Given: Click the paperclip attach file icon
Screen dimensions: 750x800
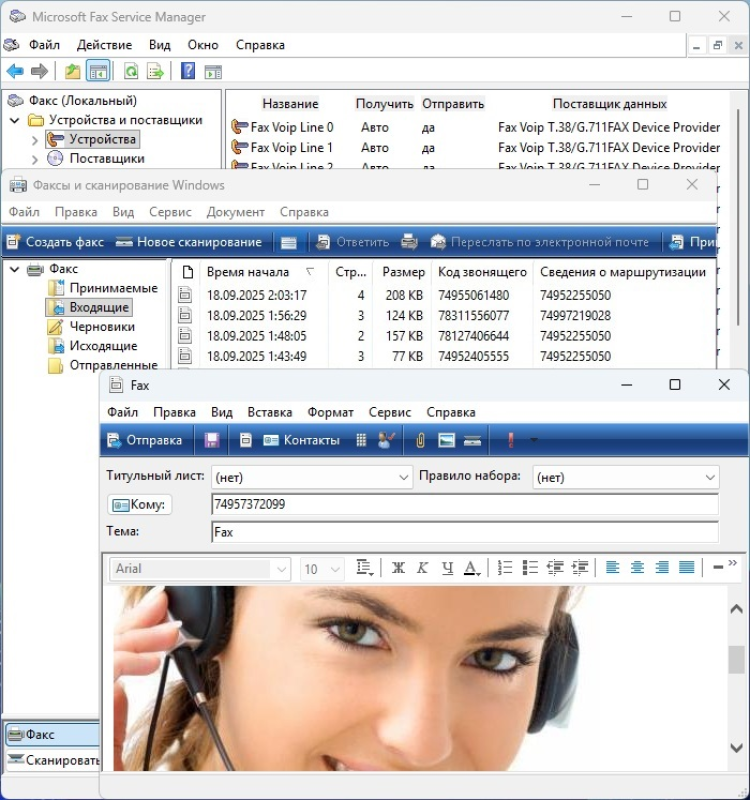Looking at the screenshot, I should (421, 440).
